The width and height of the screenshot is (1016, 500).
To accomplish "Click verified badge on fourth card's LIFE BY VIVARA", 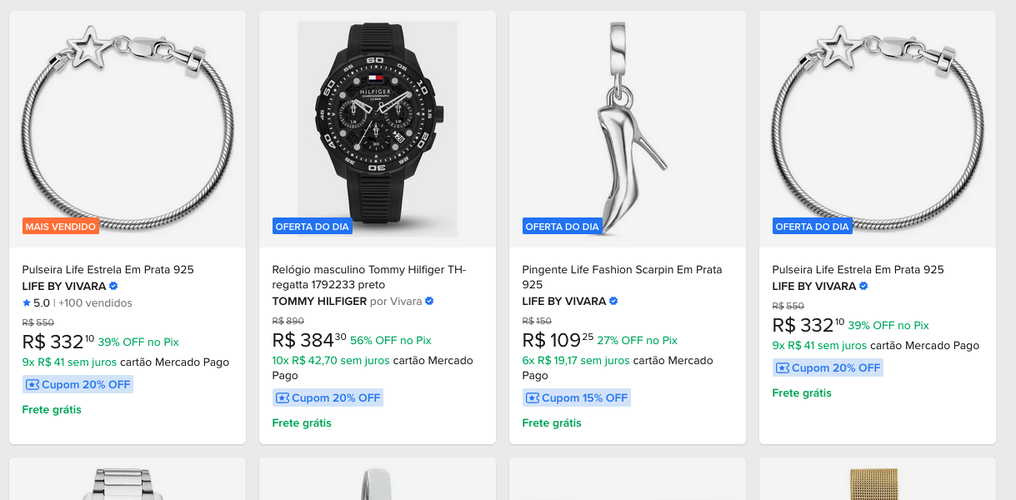I will [x=864, y=286].
